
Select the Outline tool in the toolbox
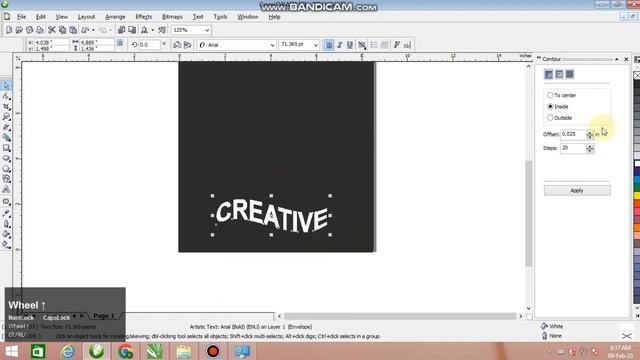(6, 224)
